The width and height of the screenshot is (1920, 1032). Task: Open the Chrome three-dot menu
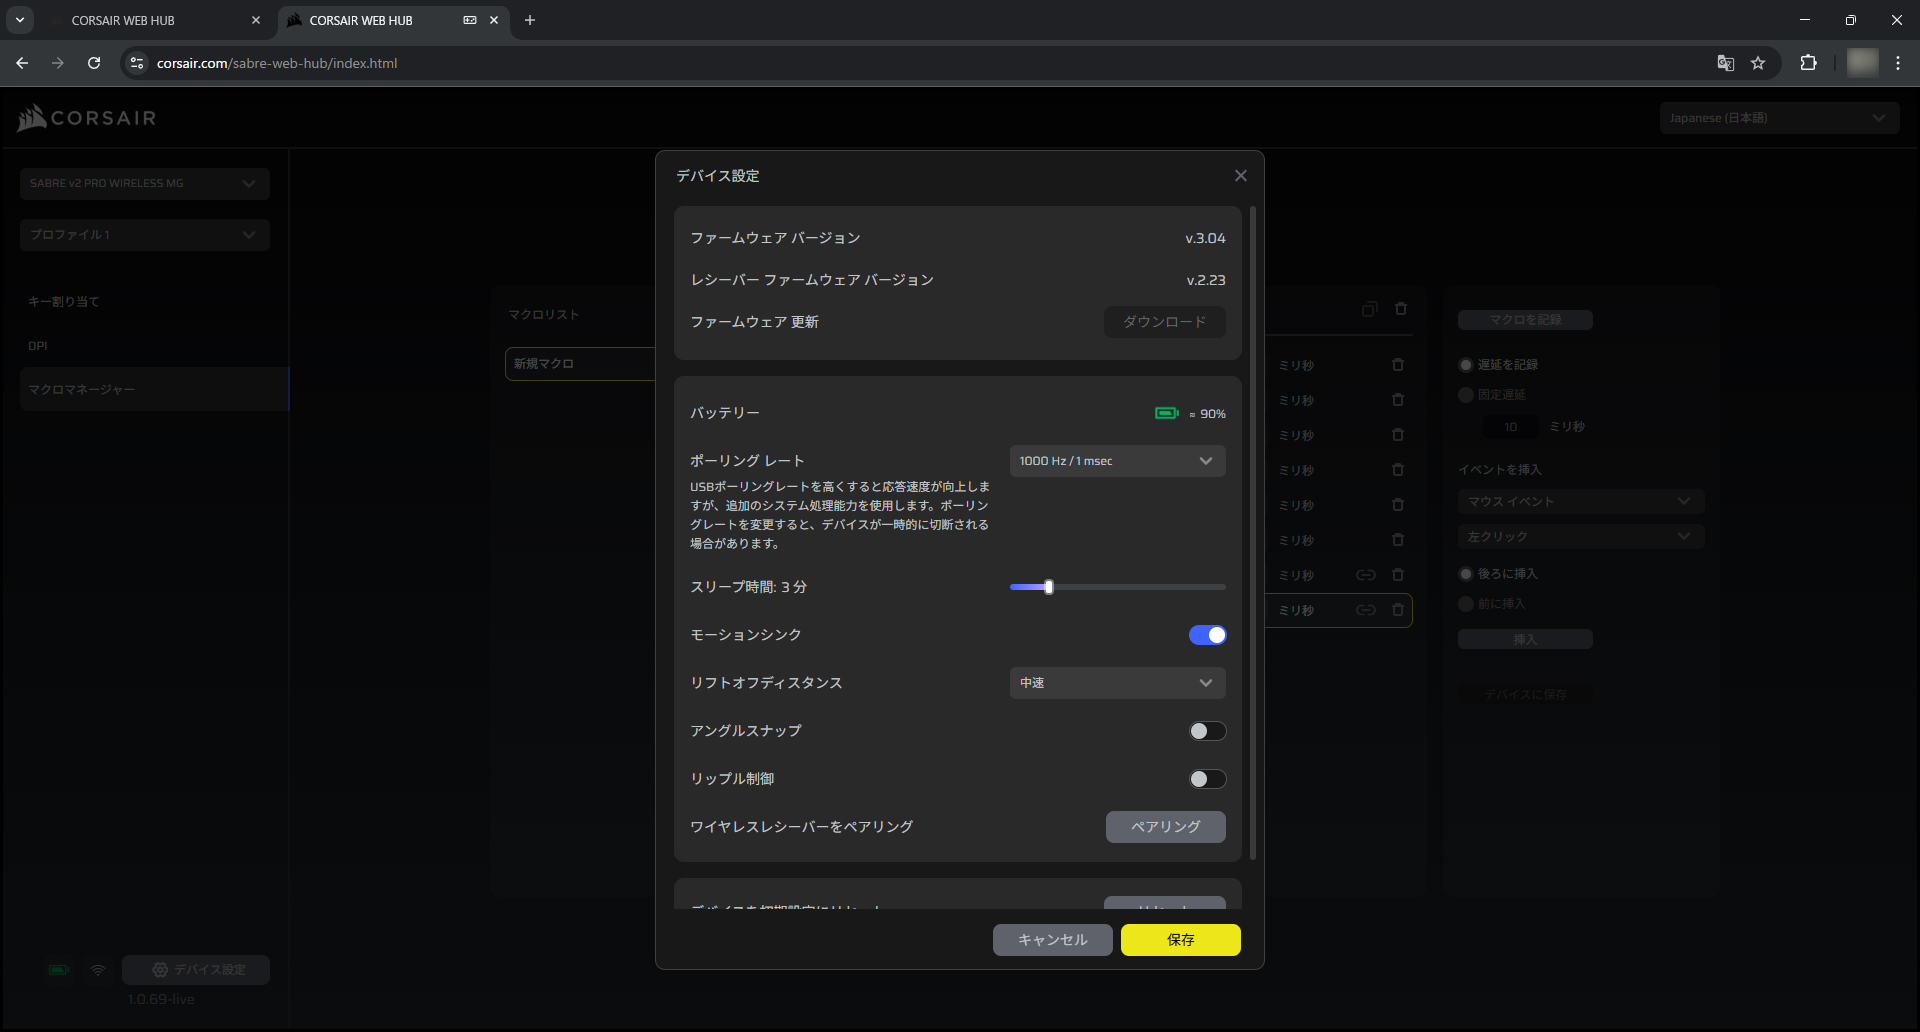click(1898, 63)
